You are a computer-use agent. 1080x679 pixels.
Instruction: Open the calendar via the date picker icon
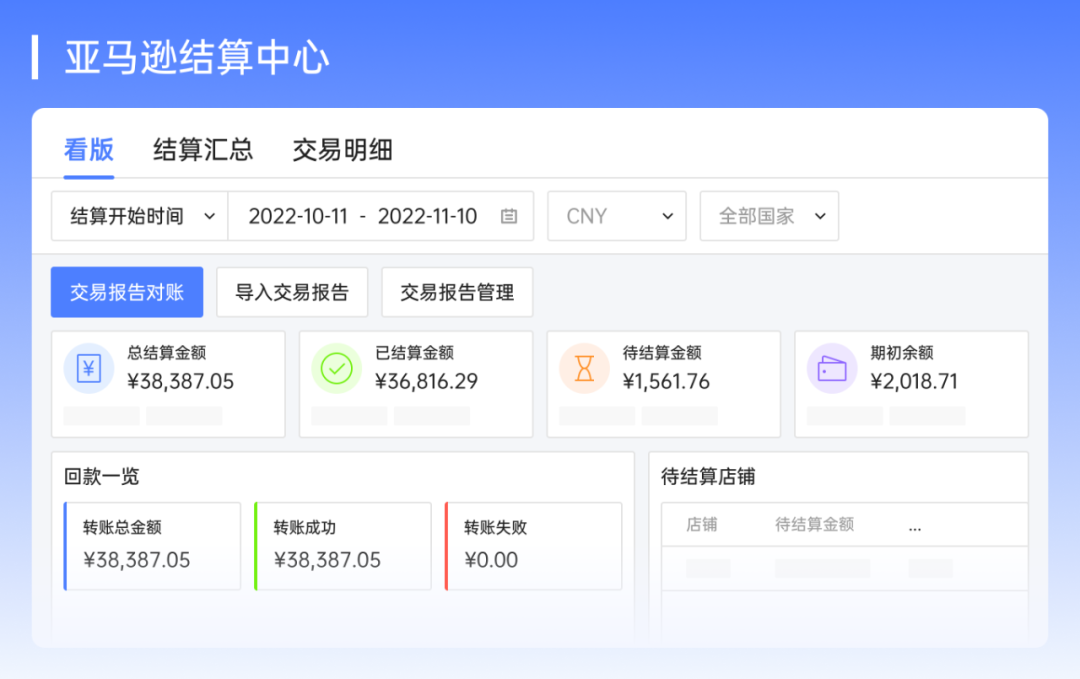pyautogui.click(x=509, y=216)
